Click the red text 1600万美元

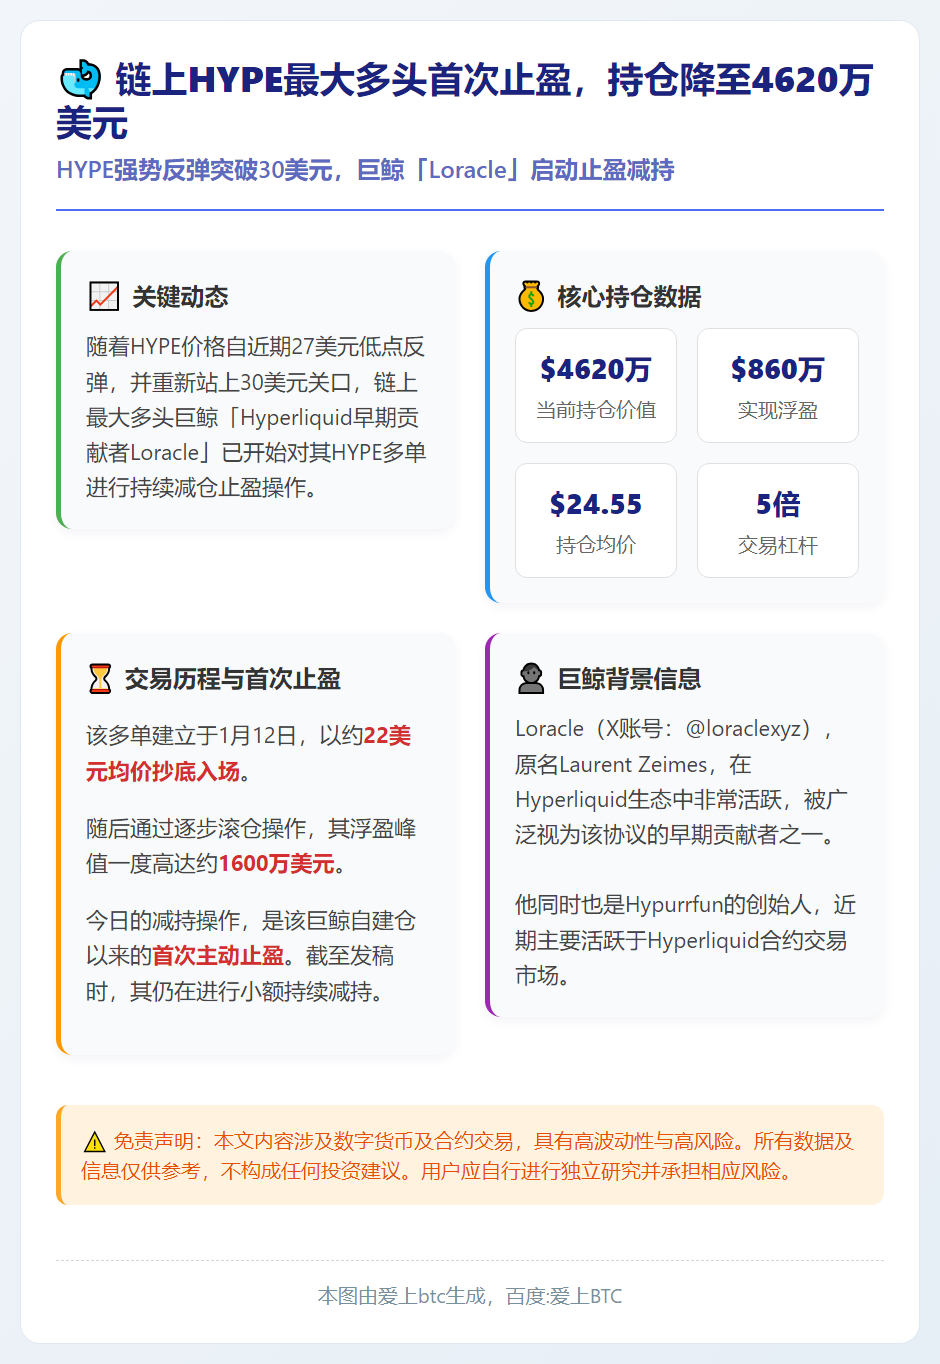(x=276, y=864)
